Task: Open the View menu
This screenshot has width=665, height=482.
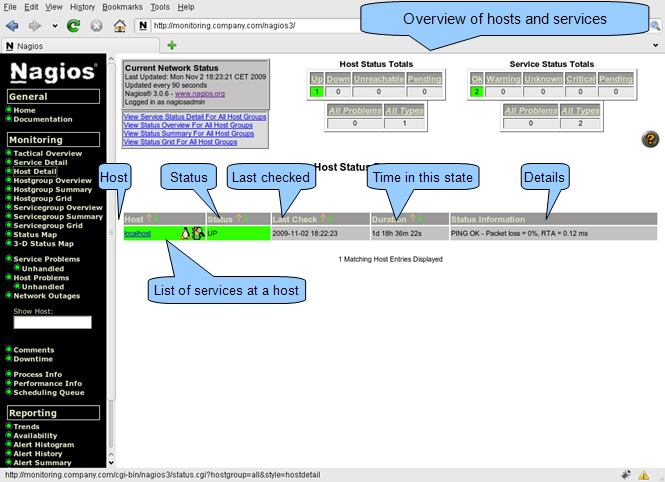Action: [x=54, y=7]
